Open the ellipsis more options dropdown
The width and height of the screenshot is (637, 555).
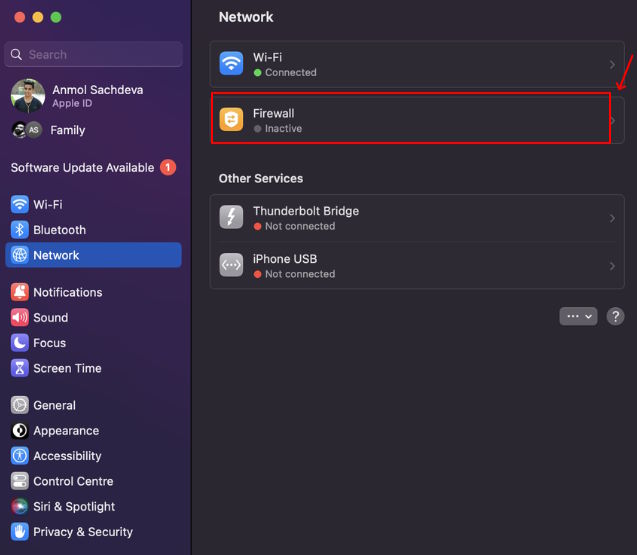pyautogui.click(x=578, y=316)
